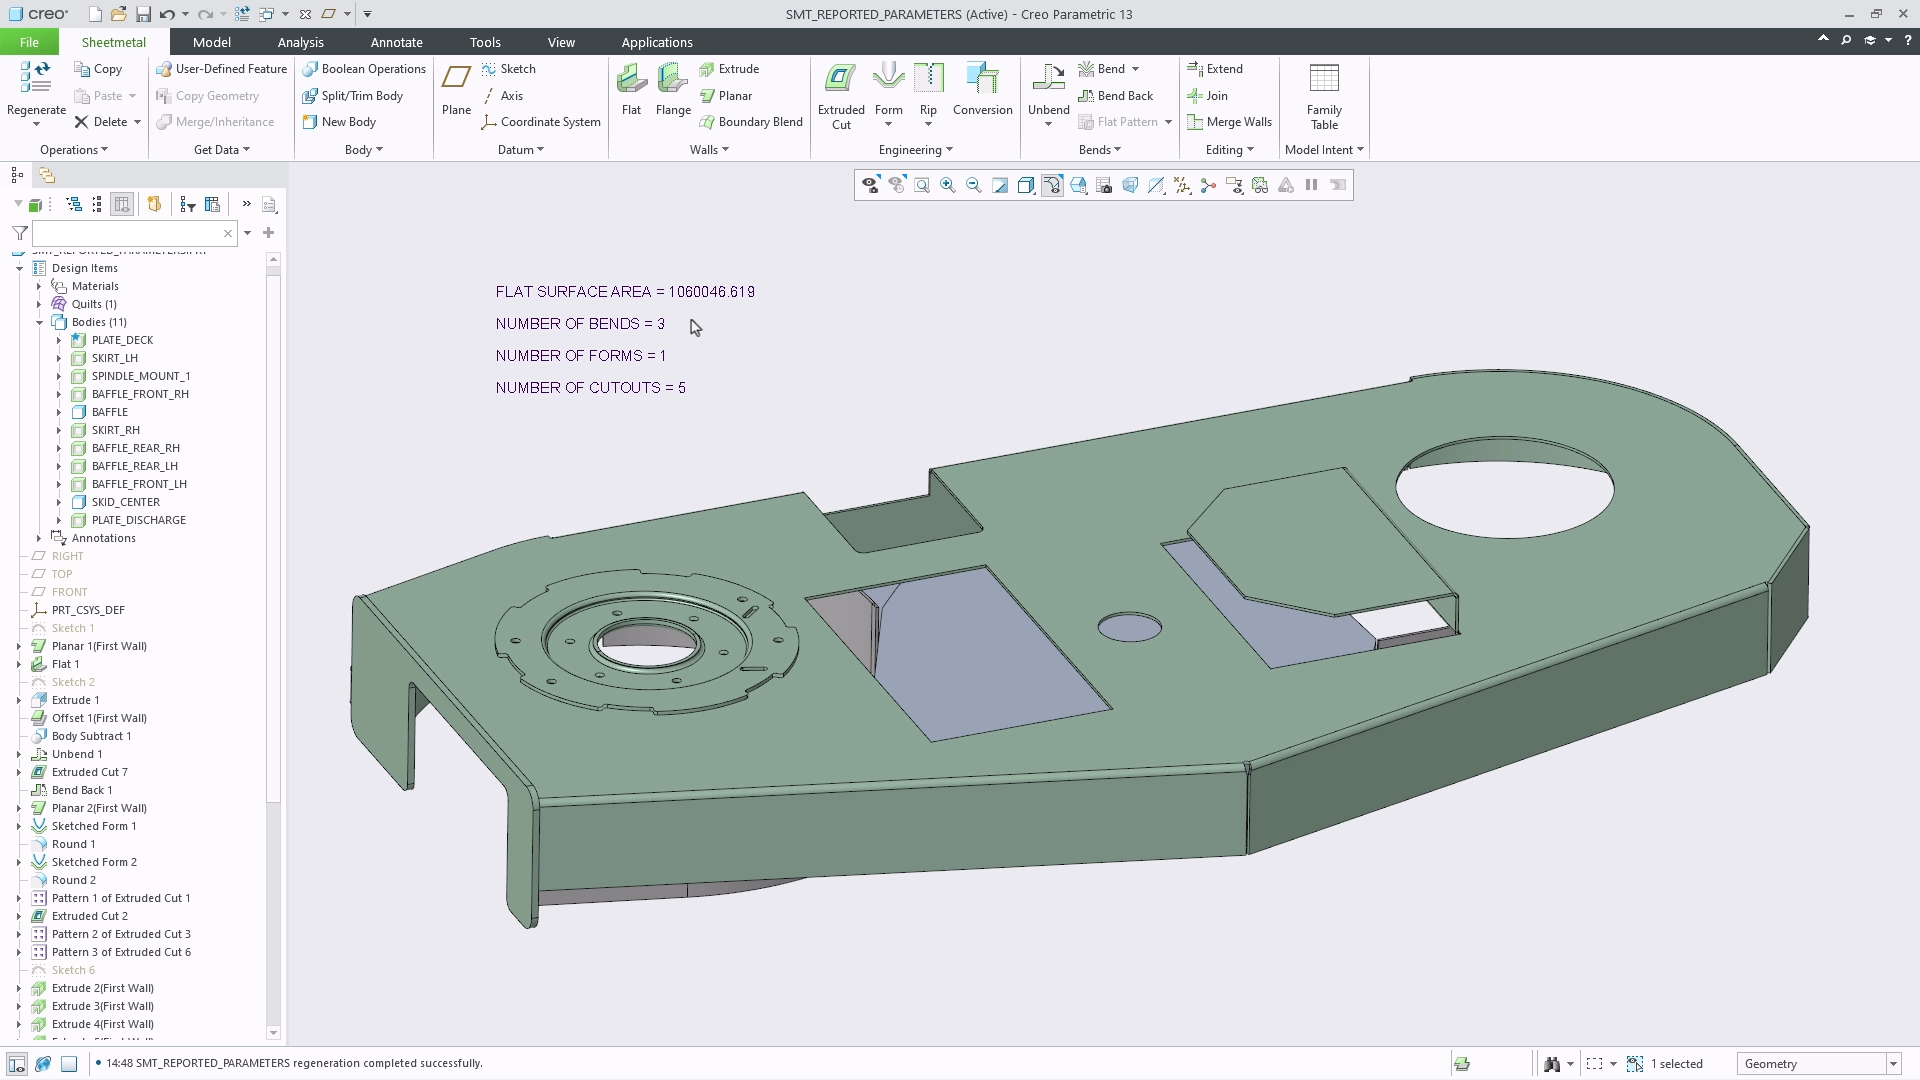Toggle annotation display in graphics toolbar

tap(1234, 185)
